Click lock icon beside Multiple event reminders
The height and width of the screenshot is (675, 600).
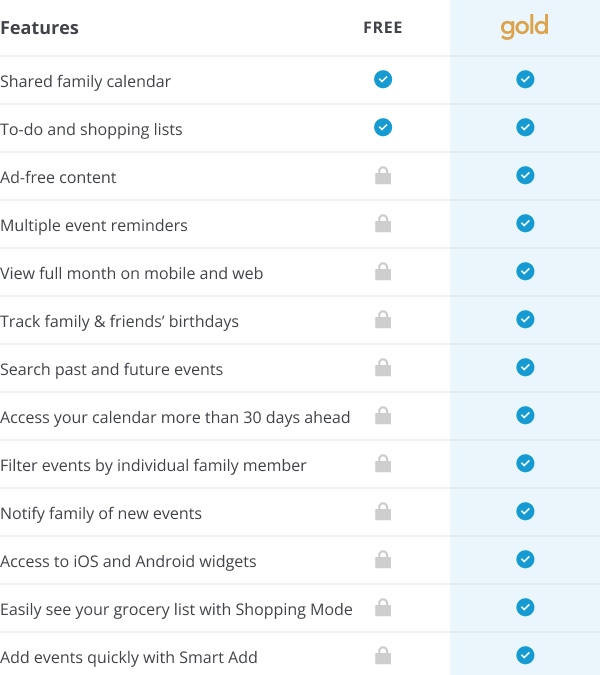[383, 223]
